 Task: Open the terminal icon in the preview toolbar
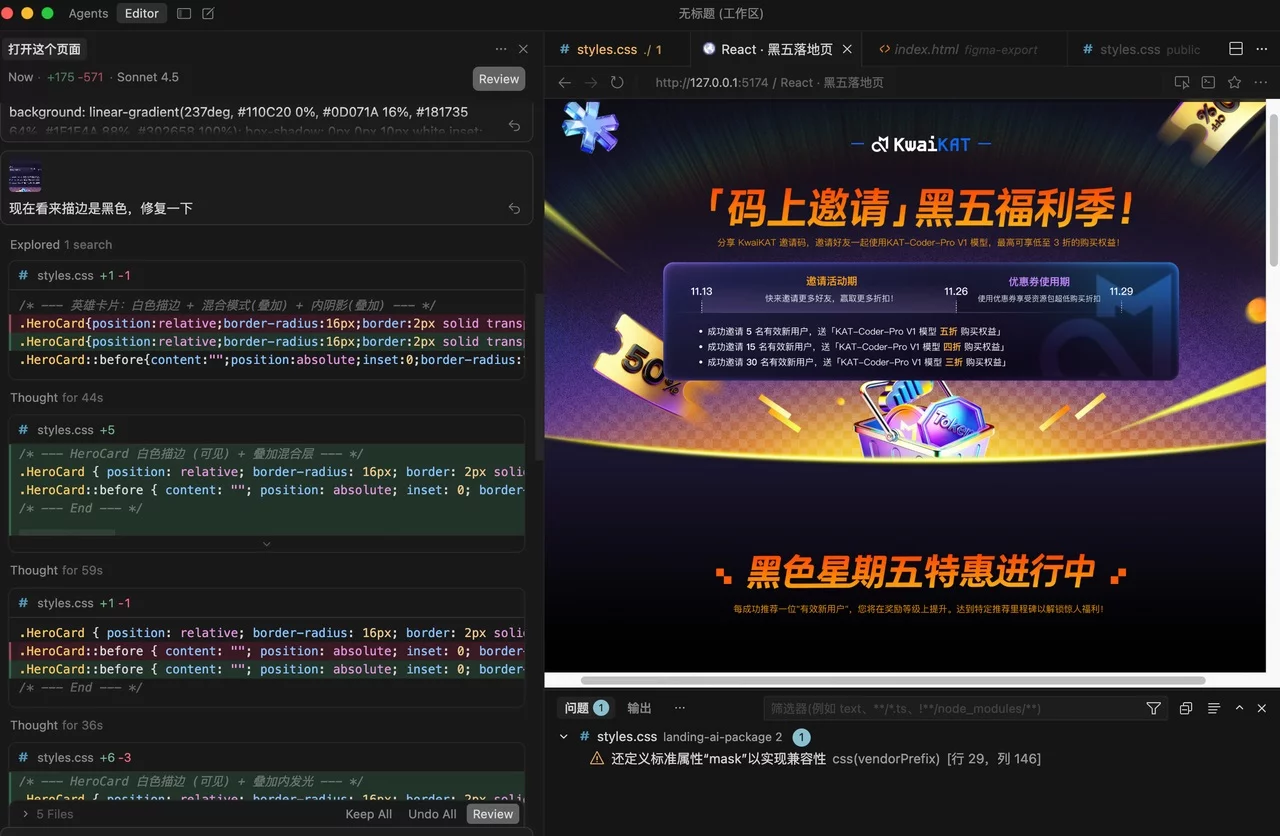pyautogui.click(x=1208, y=82)
